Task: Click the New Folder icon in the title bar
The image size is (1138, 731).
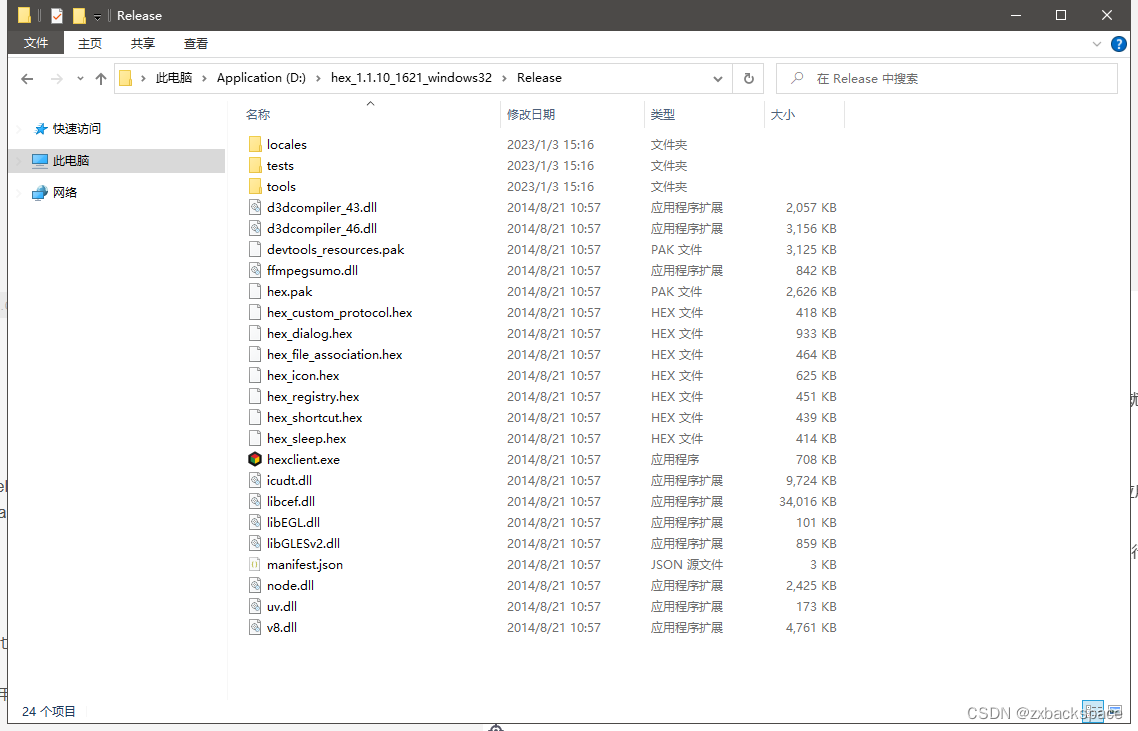Action: click(x=79, y=15)
